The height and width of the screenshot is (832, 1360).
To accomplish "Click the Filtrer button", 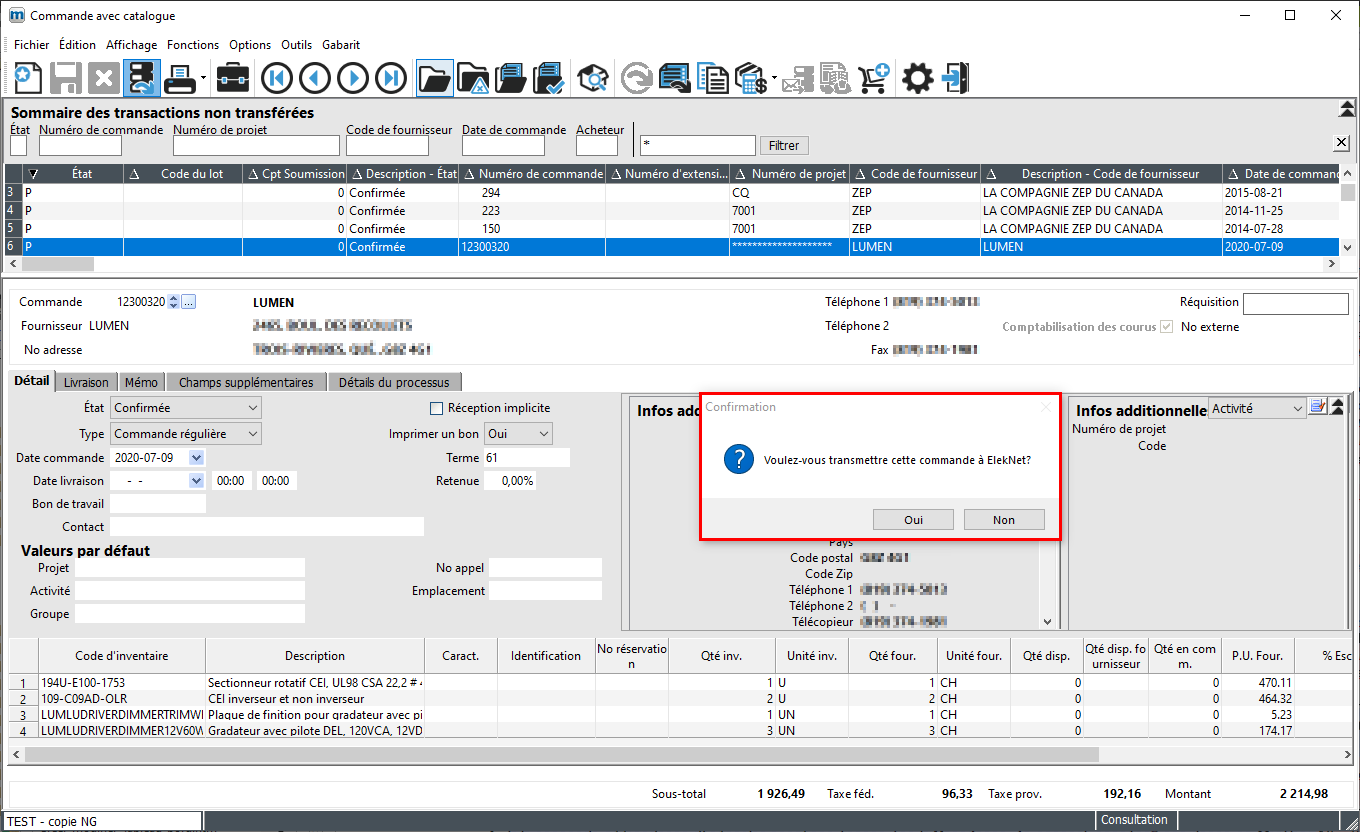I will [784, 146].
